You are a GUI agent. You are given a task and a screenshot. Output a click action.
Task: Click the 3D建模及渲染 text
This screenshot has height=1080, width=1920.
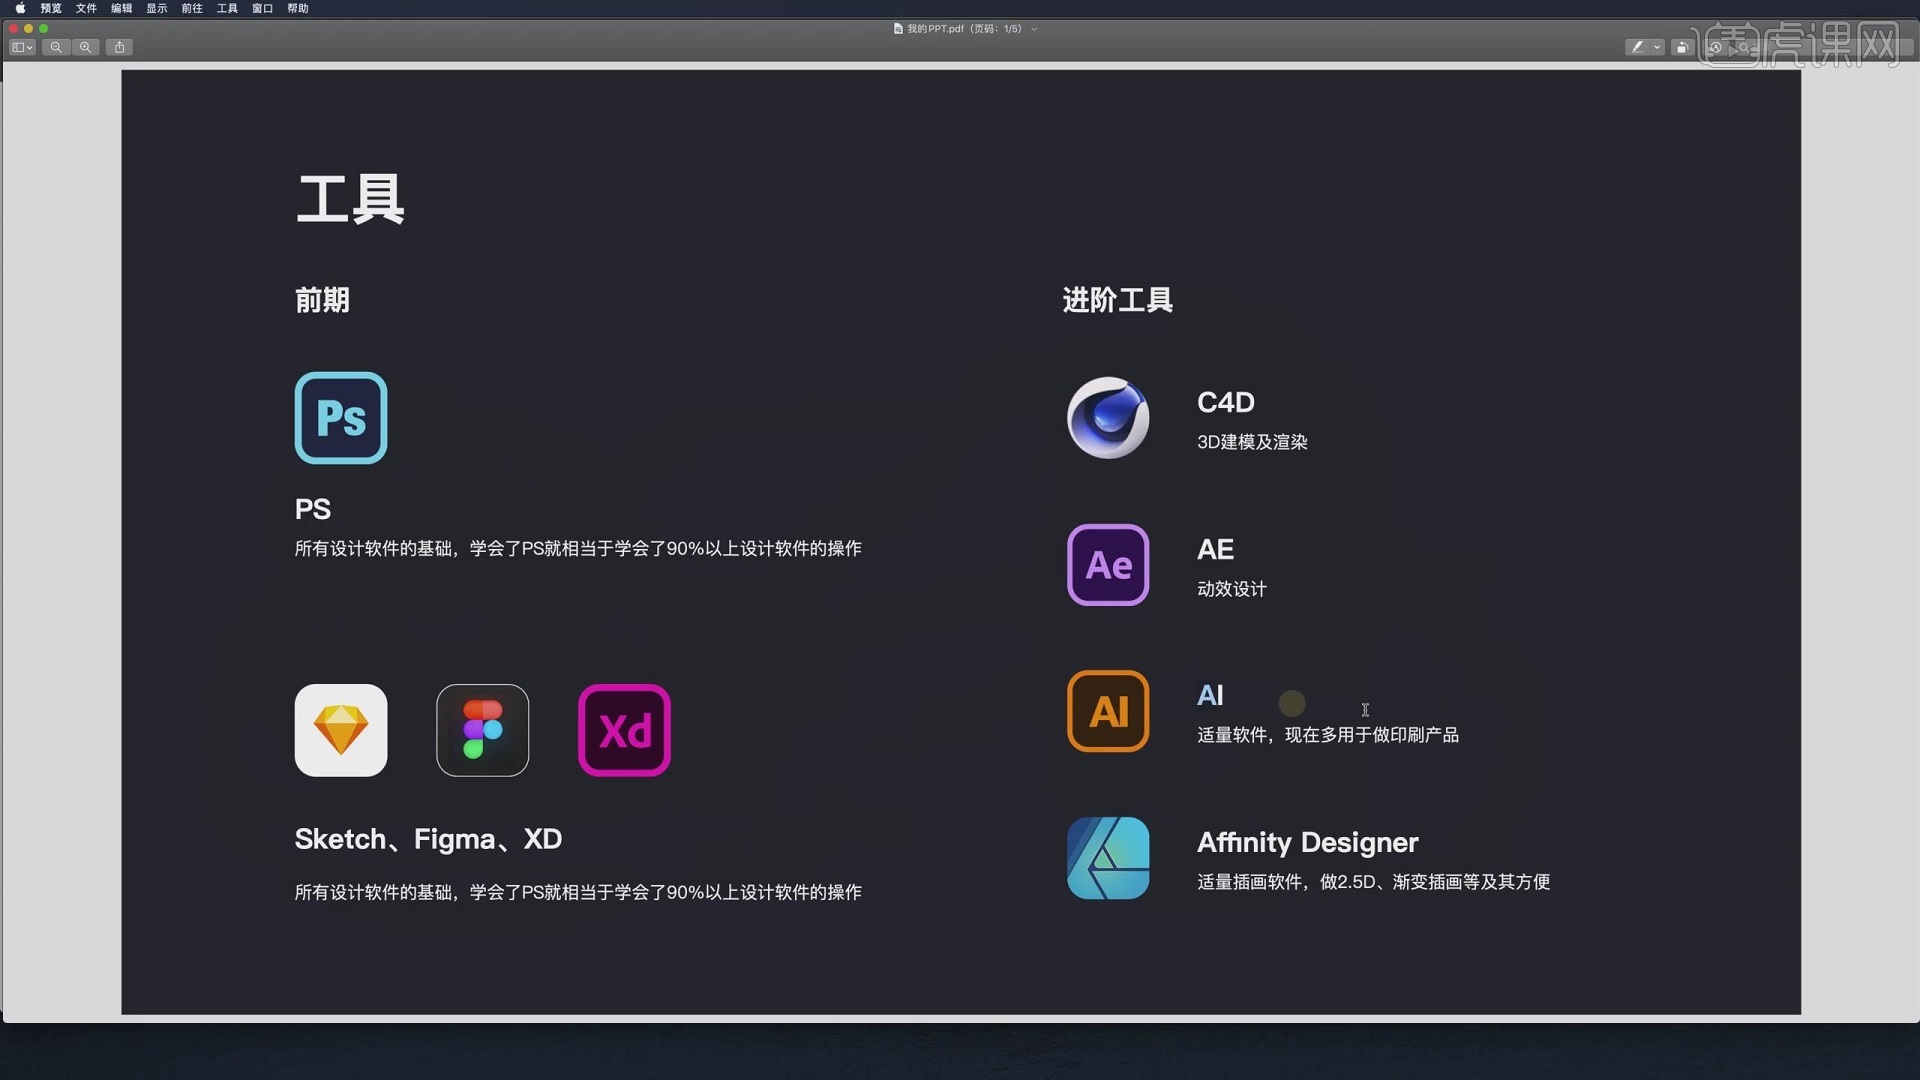[x=1252, y=442]
